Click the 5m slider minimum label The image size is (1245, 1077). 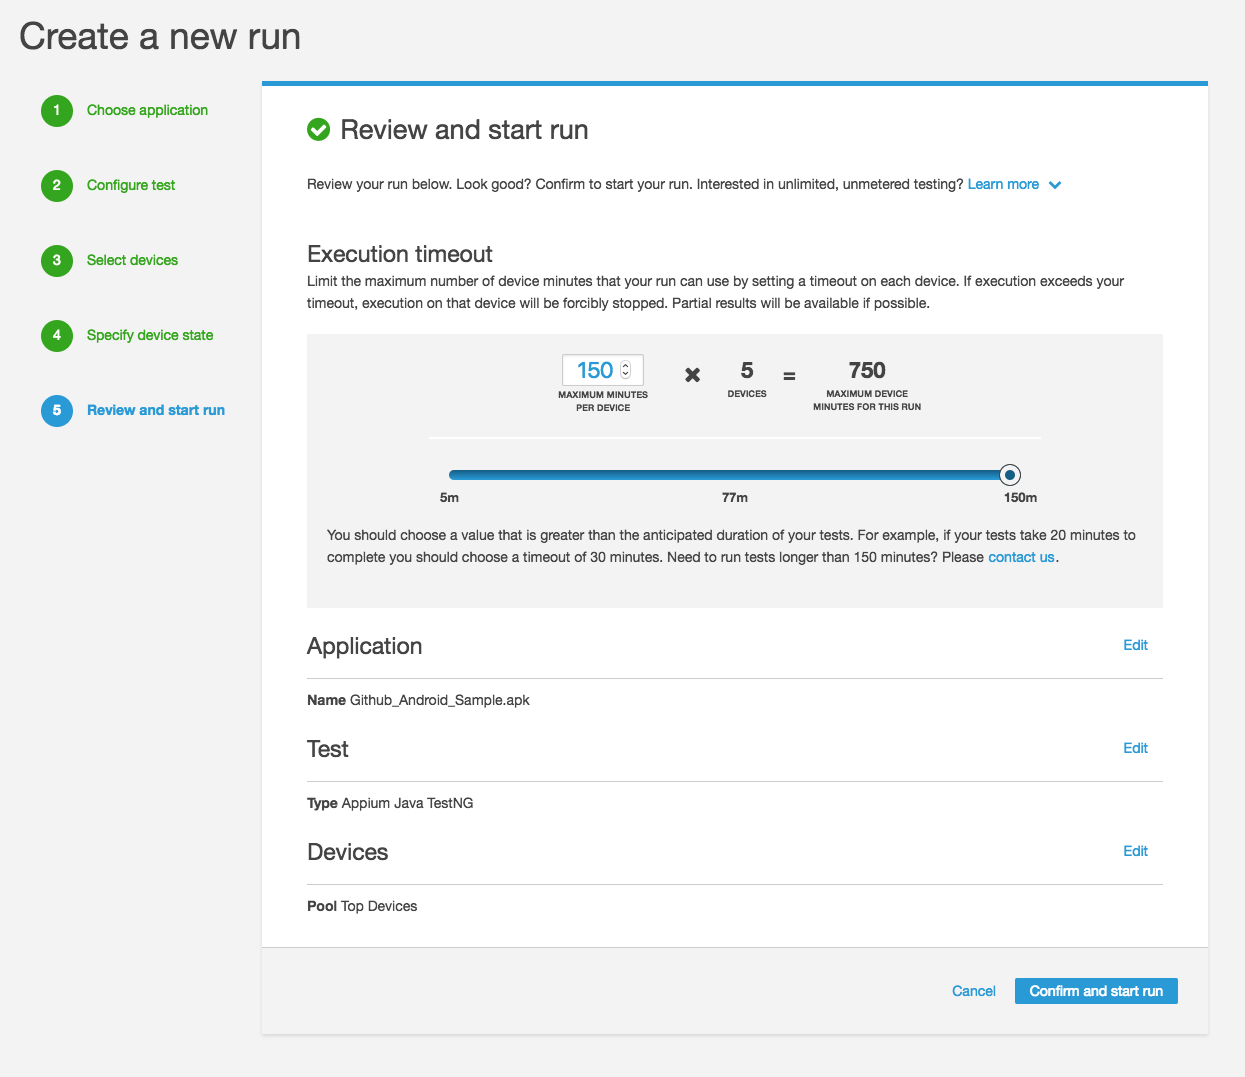(x=449, y=497)
